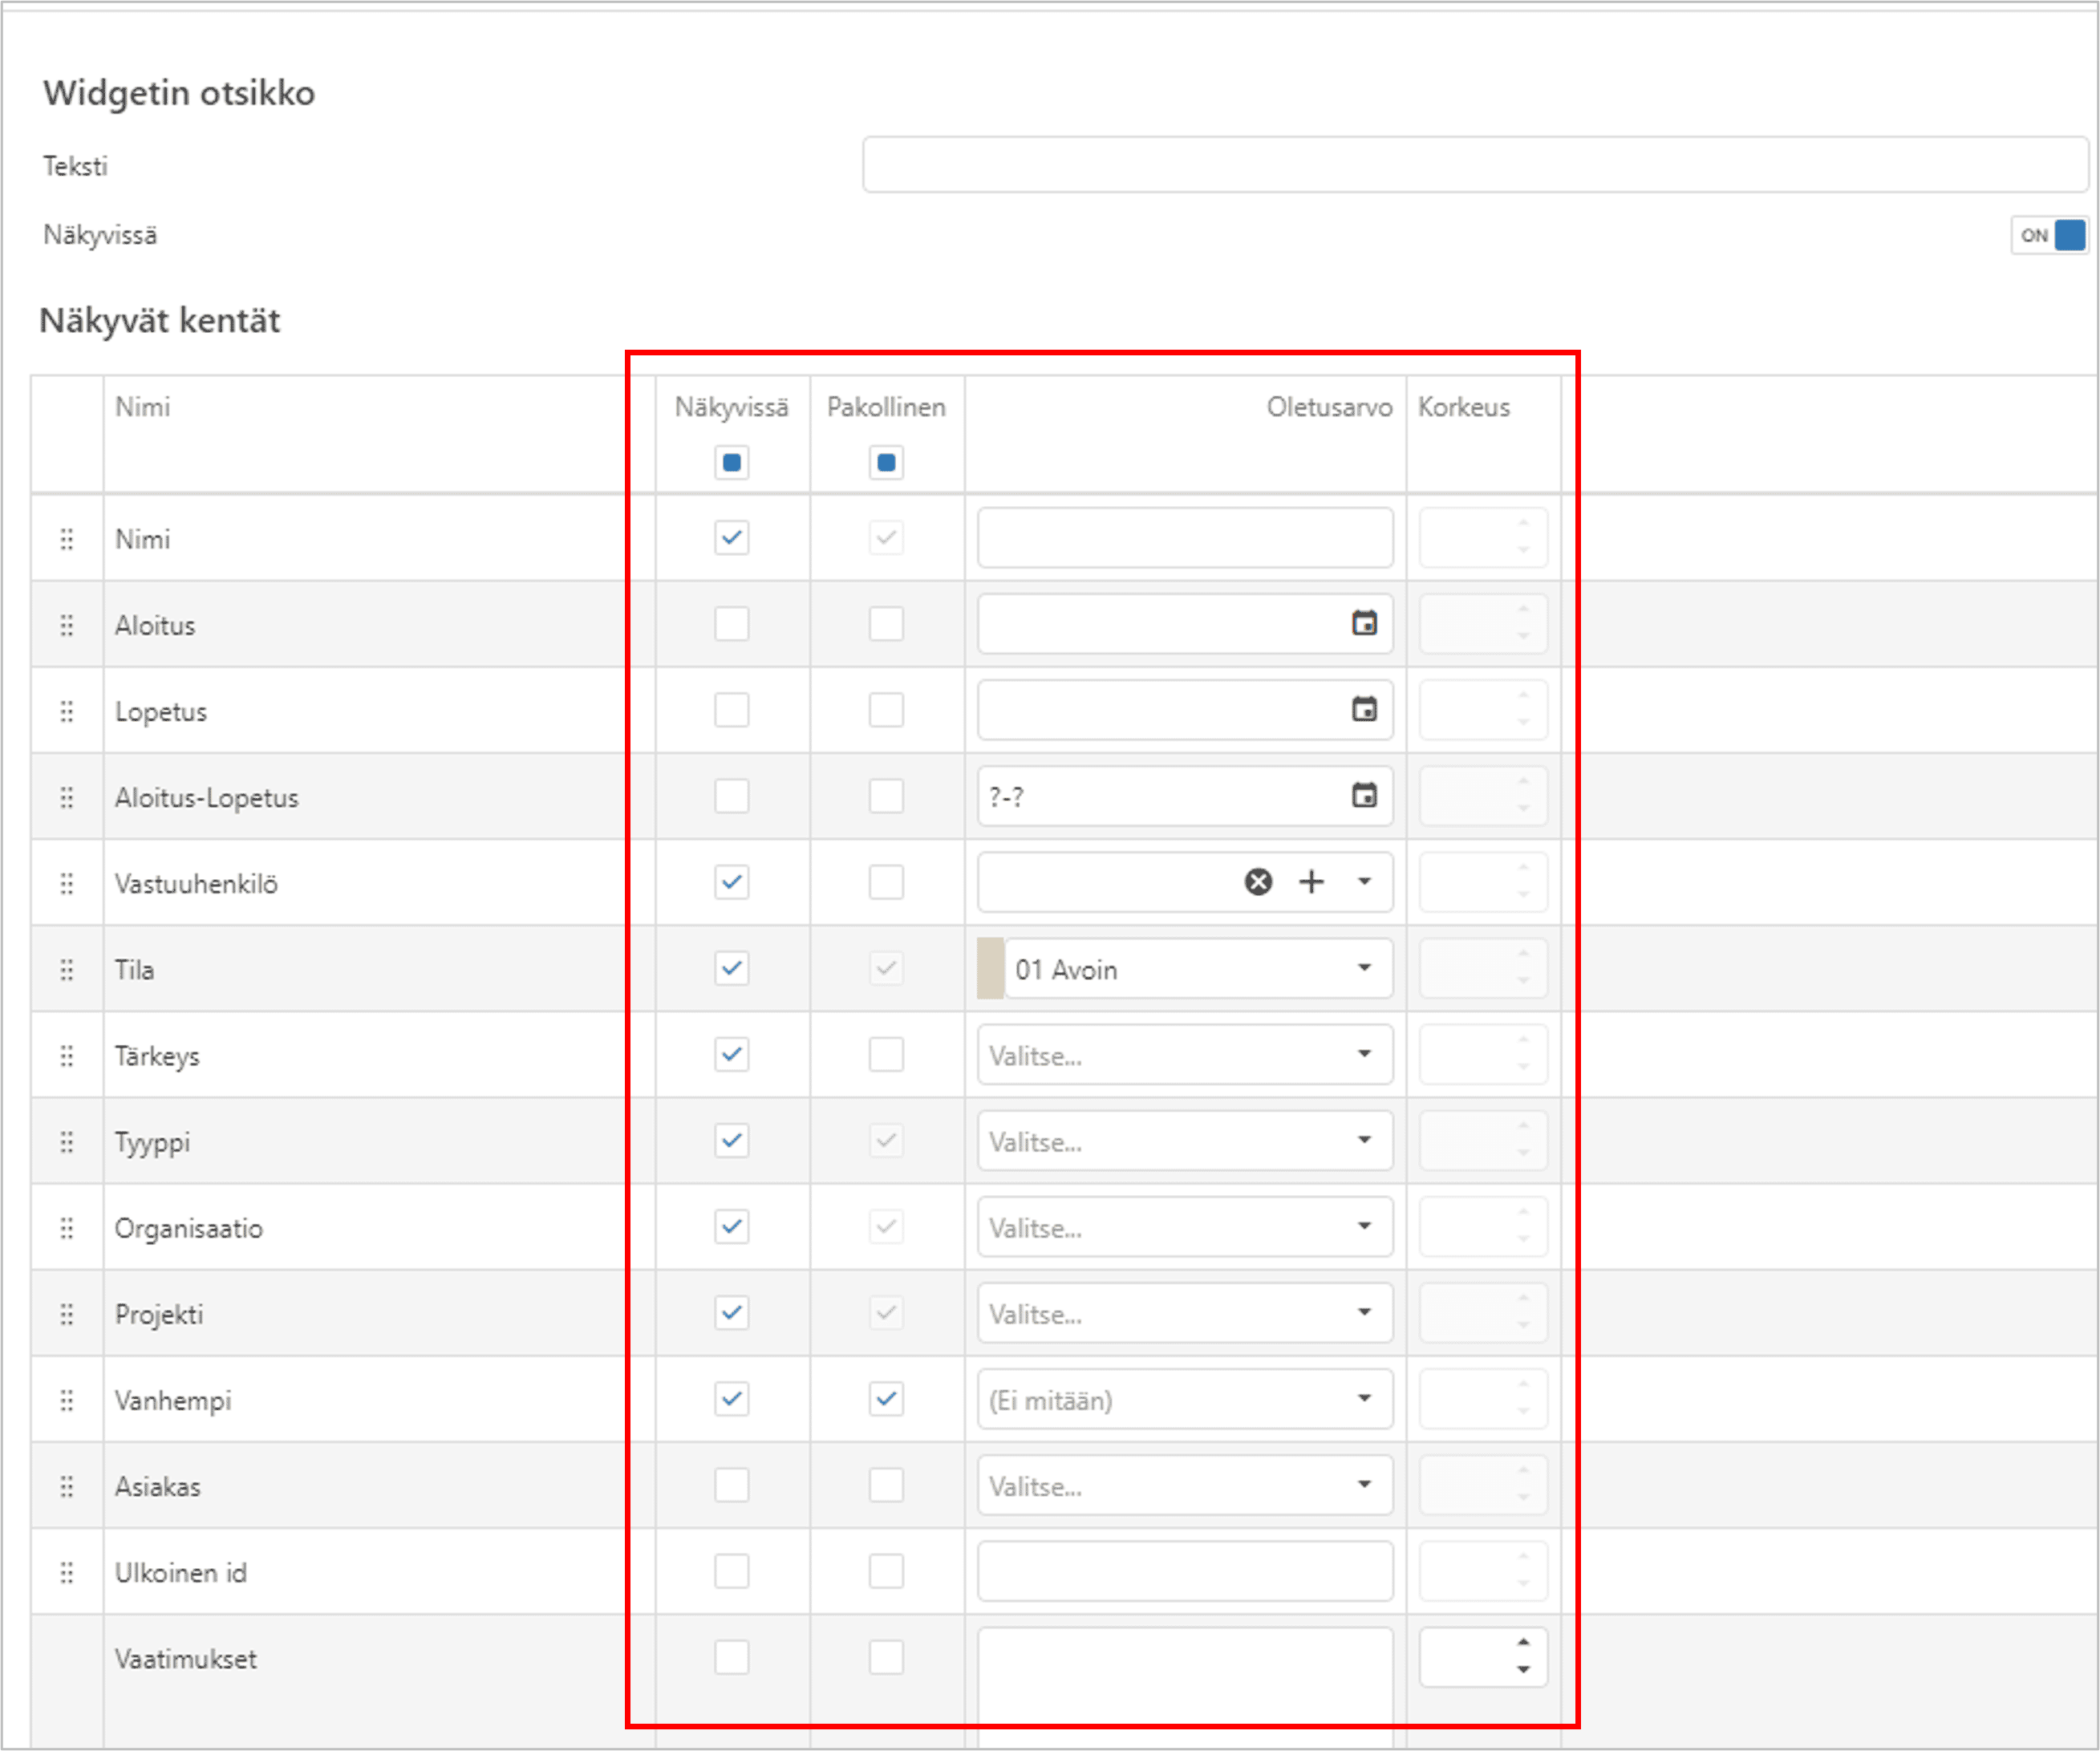Viewport: 2100px width, 1751px height.
Task: Grab the drag handle of the Tila row
Action: [66, 969]
